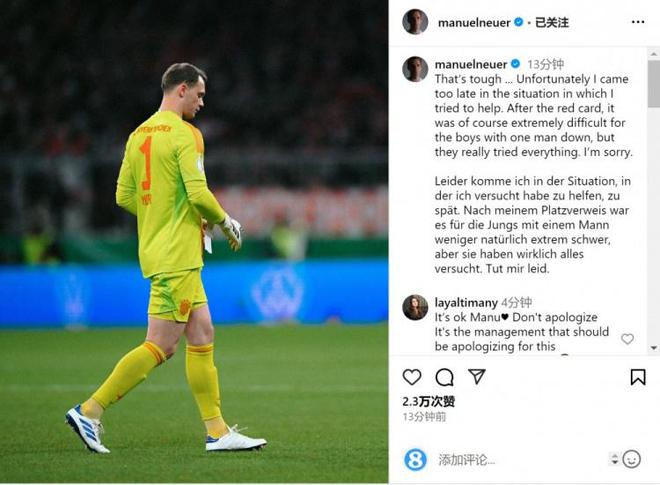Viewport: 660px width, 485px height.
Task: Click the comments scrollbar down arrow
Action: click(x=654, y=348)
